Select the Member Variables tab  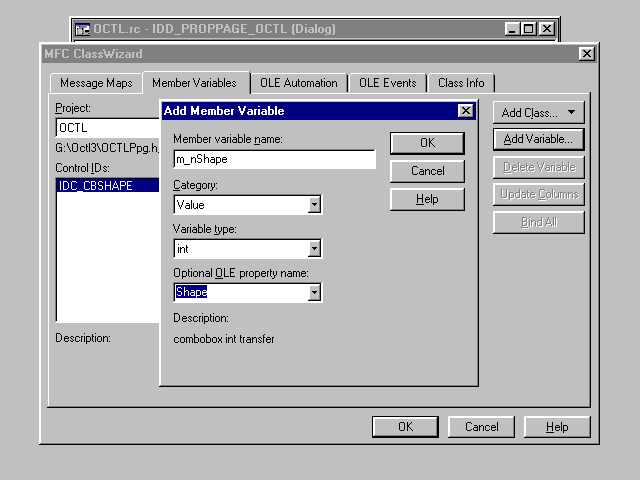(x=194, y=82)
